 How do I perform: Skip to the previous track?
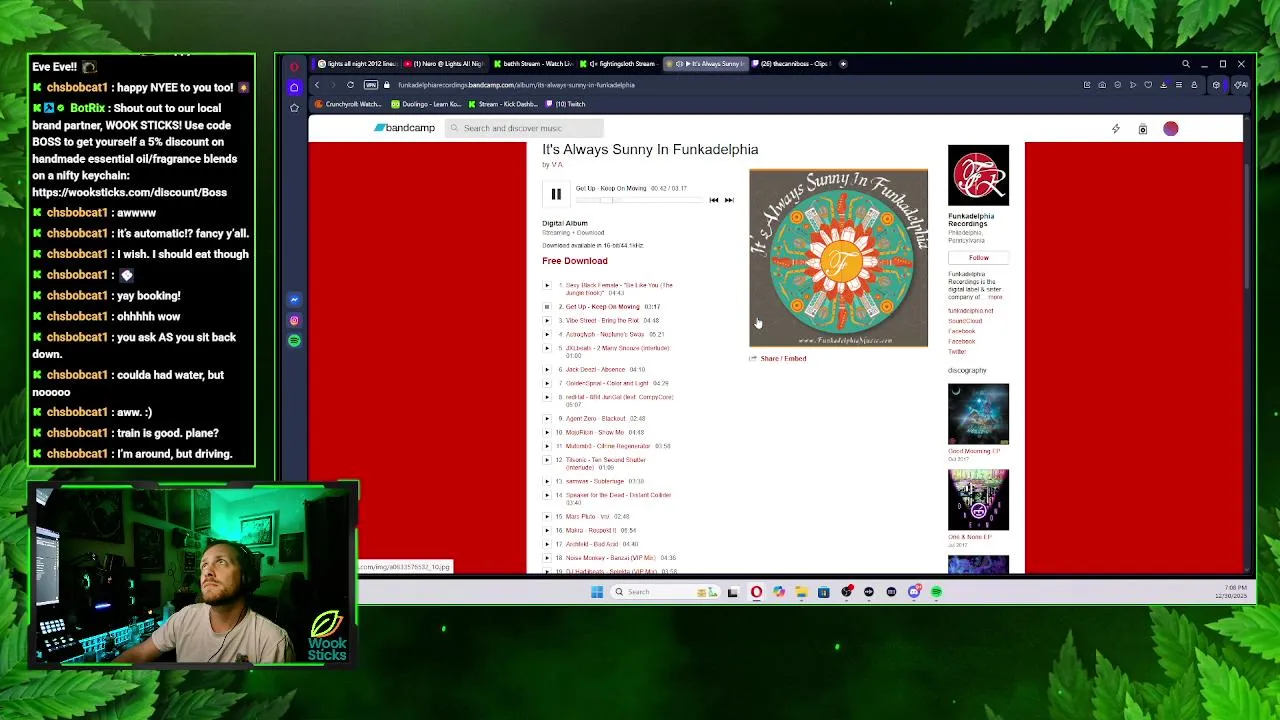[714, 200]
